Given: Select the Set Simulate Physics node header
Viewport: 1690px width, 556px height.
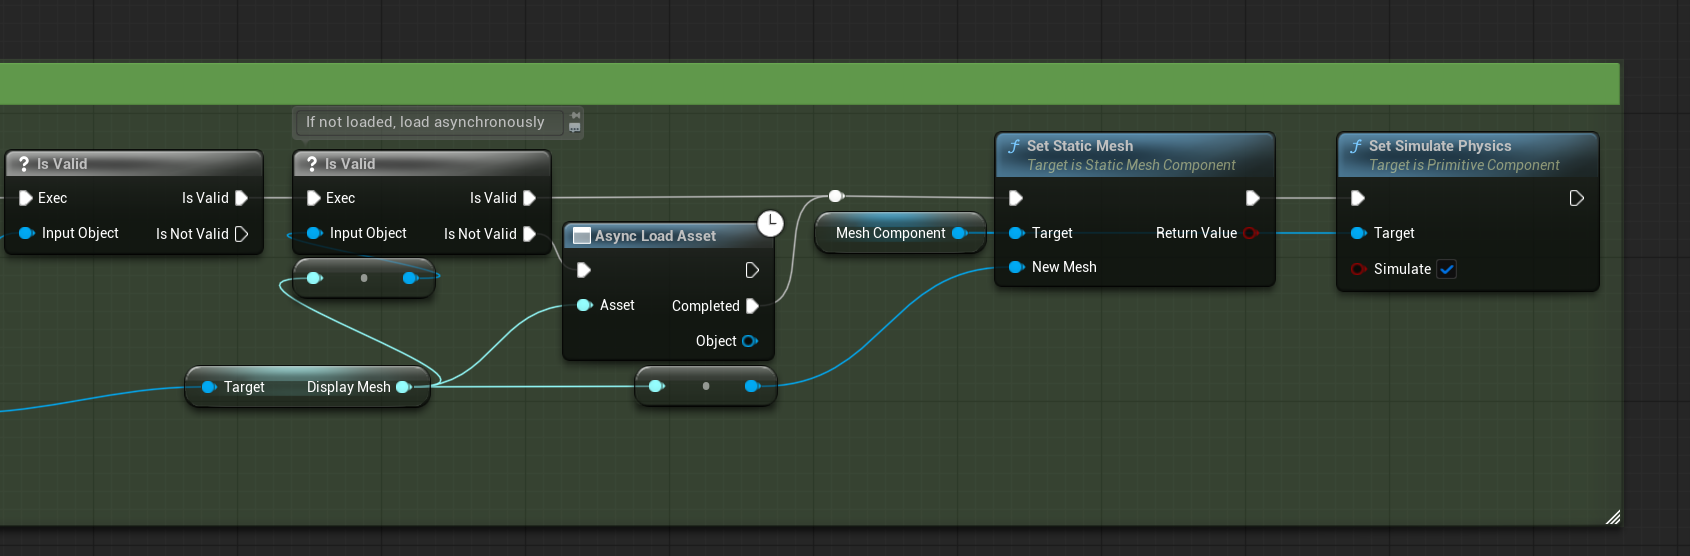Looking at the screenshot, I should 1468,155.
